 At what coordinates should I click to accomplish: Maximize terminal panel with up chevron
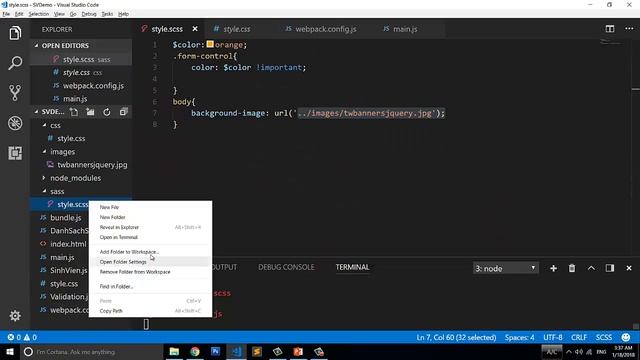tap(591, 268)
